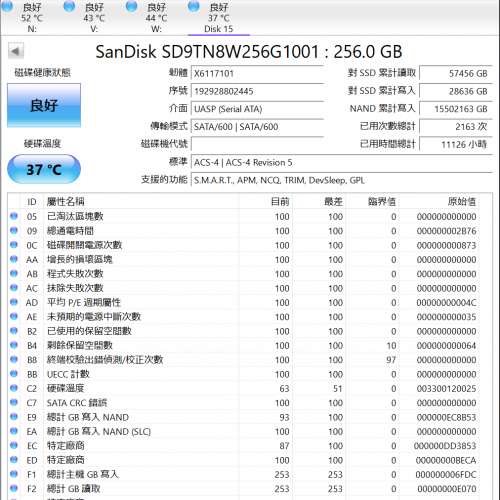Viewport: 500px width, 500px height.
Task: Click the status dot for attribute AA
Action: click(14, 259)
